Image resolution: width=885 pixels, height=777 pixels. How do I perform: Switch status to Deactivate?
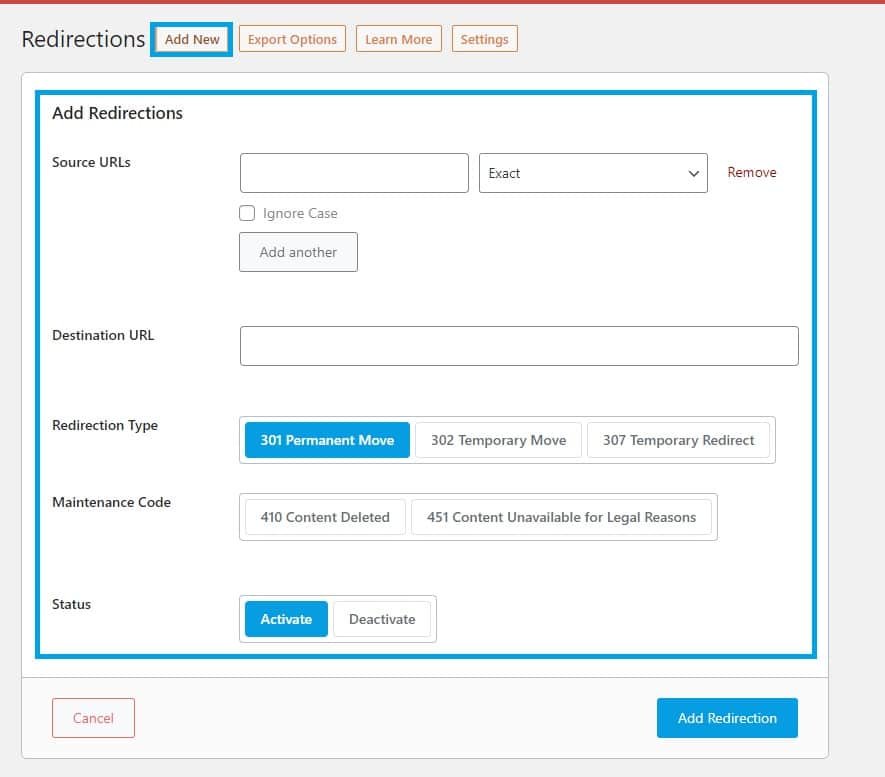[381, 619]
